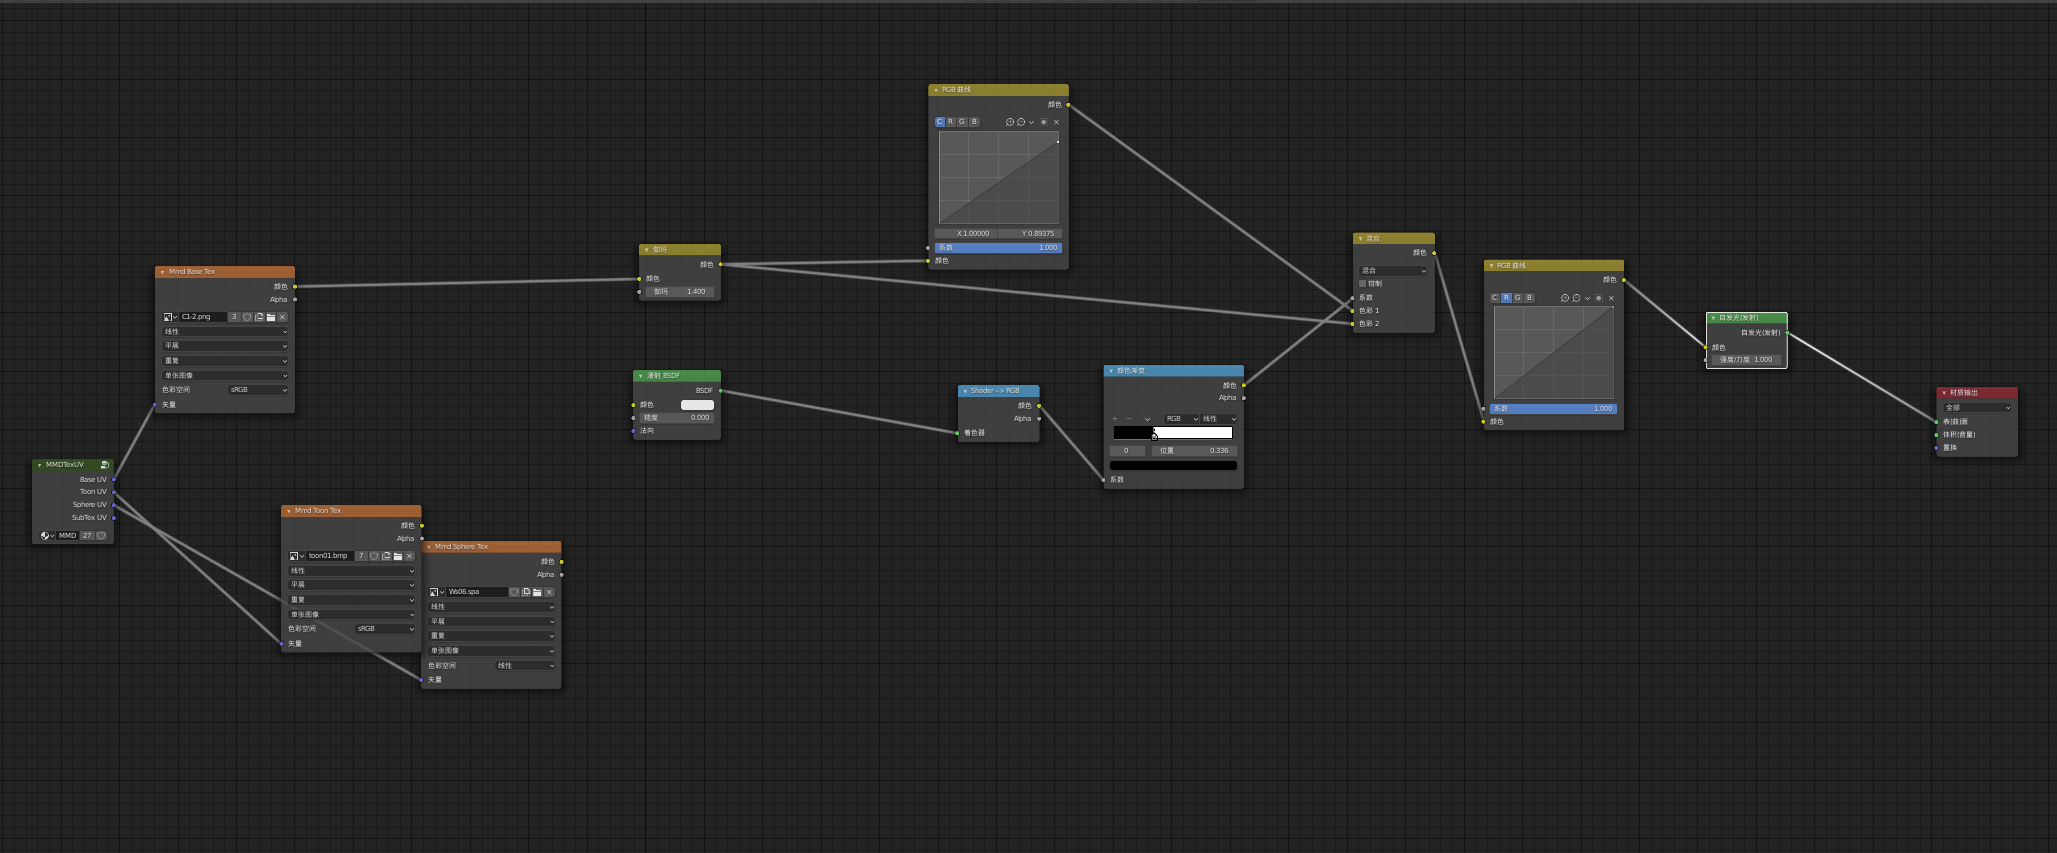Viewport: 2057px width, 853px height.
Task: Unlink the Ws06.spa image
Action: tap(549, 592)
